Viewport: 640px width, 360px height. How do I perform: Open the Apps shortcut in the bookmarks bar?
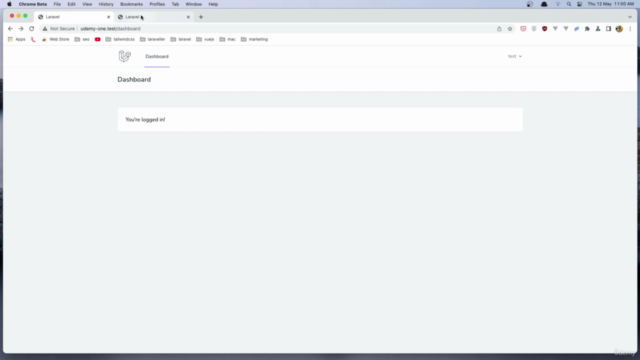click(17, 39)
